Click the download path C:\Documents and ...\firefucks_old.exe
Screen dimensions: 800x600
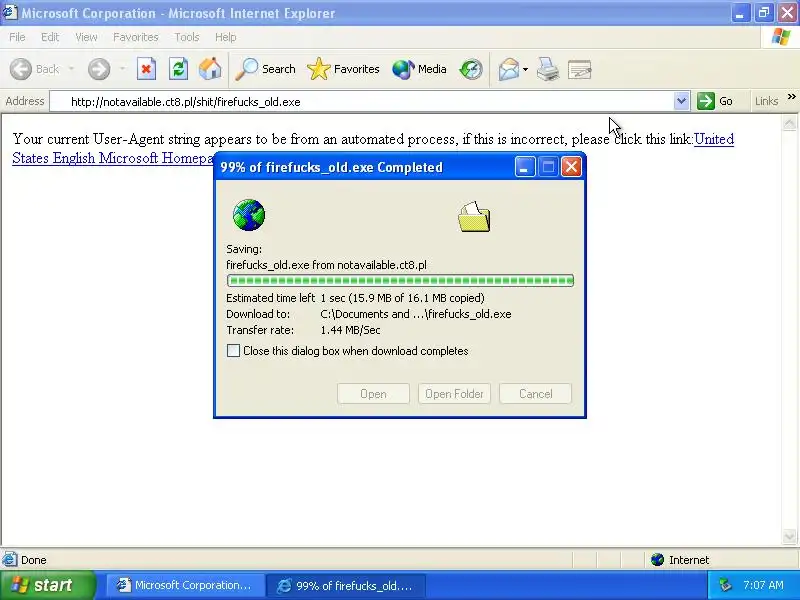point(416,314)
